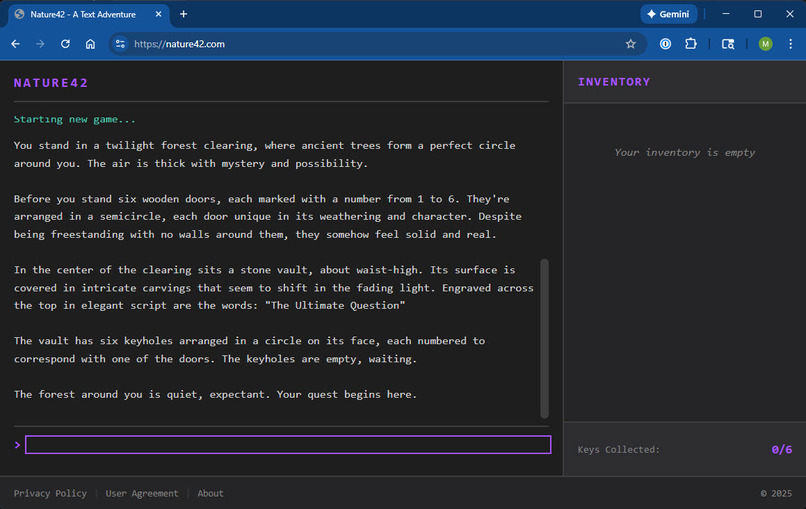Click the NATURE42 title heading

pos(51,83)
